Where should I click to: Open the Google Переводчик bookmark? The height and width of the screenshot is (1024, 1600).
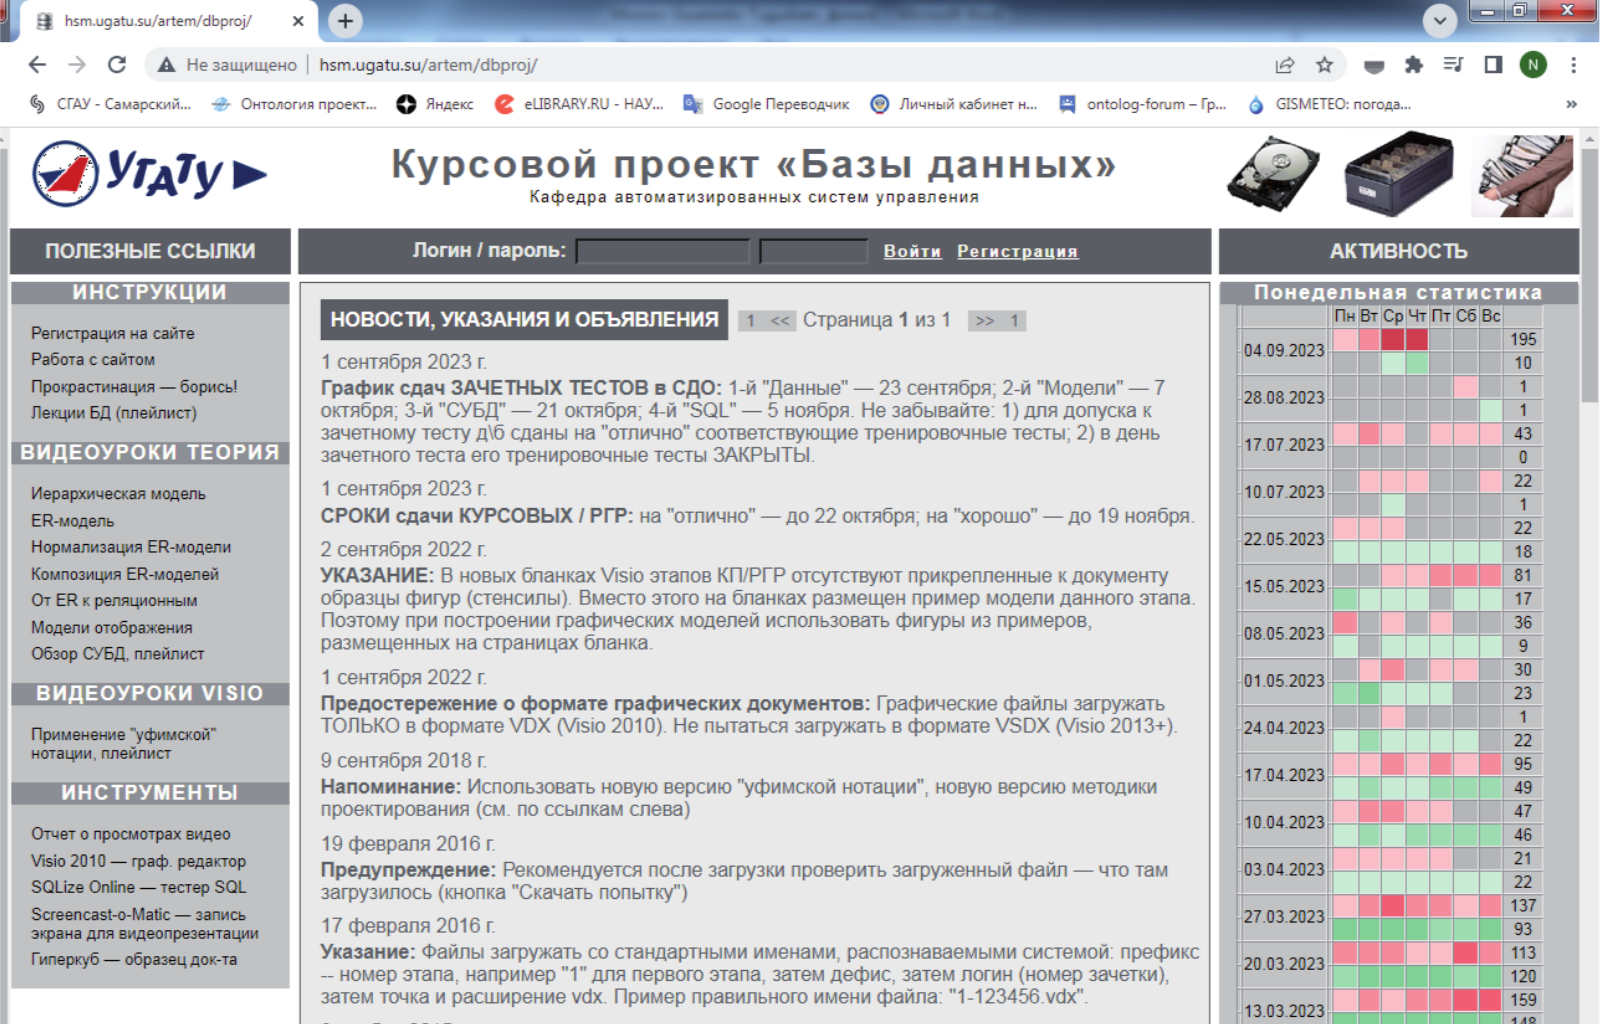point(766,104)
